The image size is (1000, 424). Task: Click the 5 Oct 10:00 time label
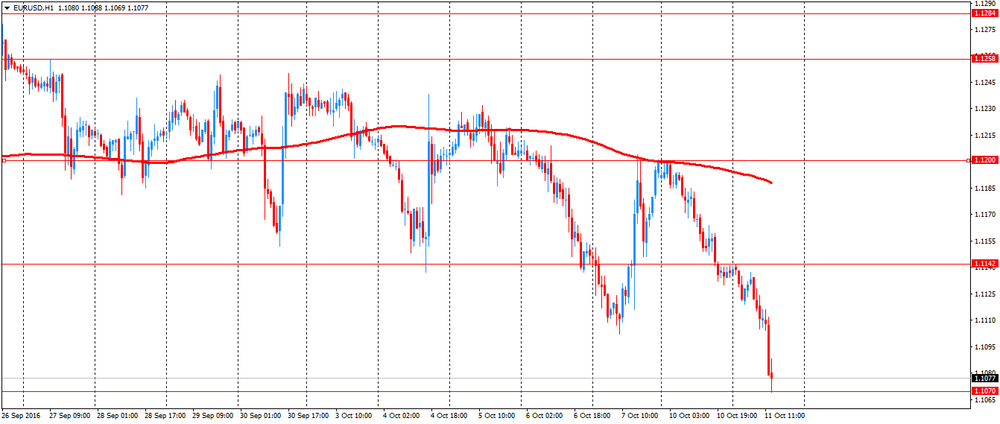(499, 415)
